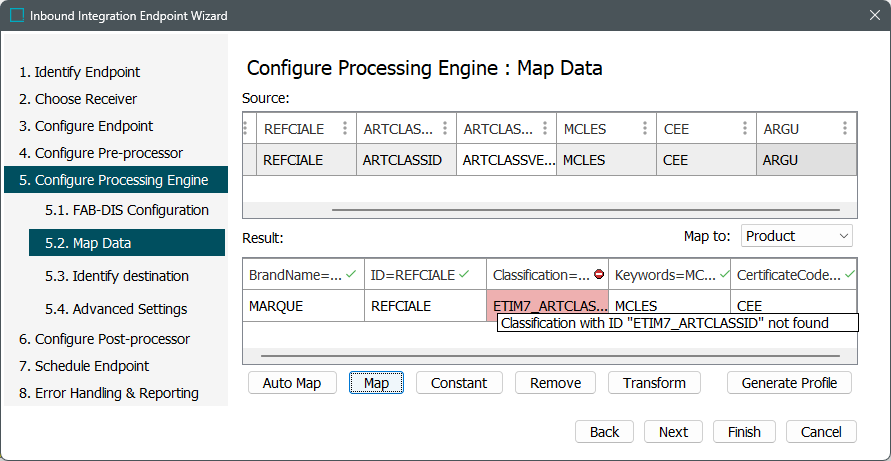Click the column menu dots on REFCIALE source header
Image resolution: width=891 pixels, height=461 pixels.
[x=346, y=129]
